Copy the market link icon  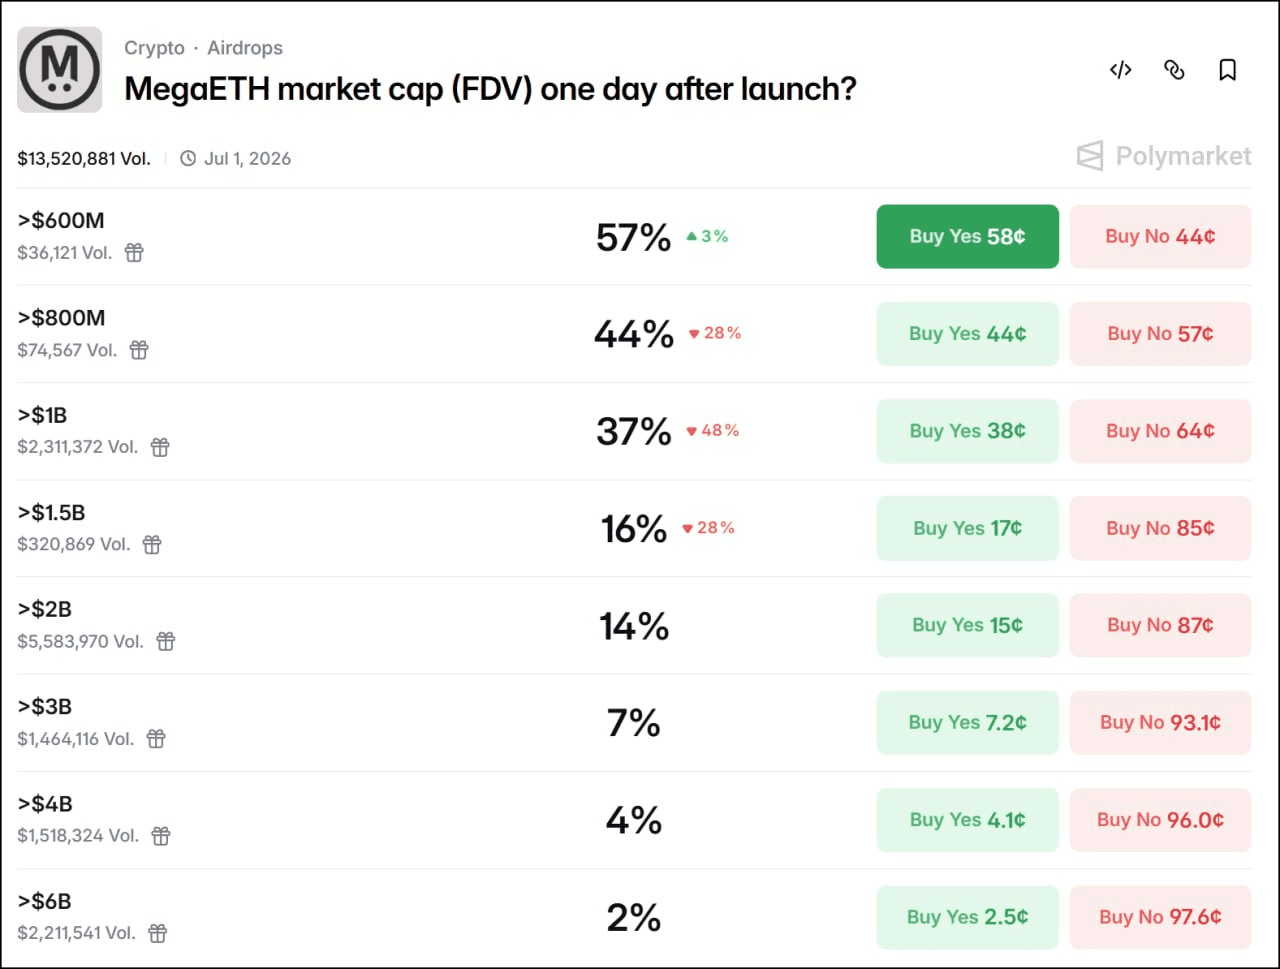[1174, 70]
